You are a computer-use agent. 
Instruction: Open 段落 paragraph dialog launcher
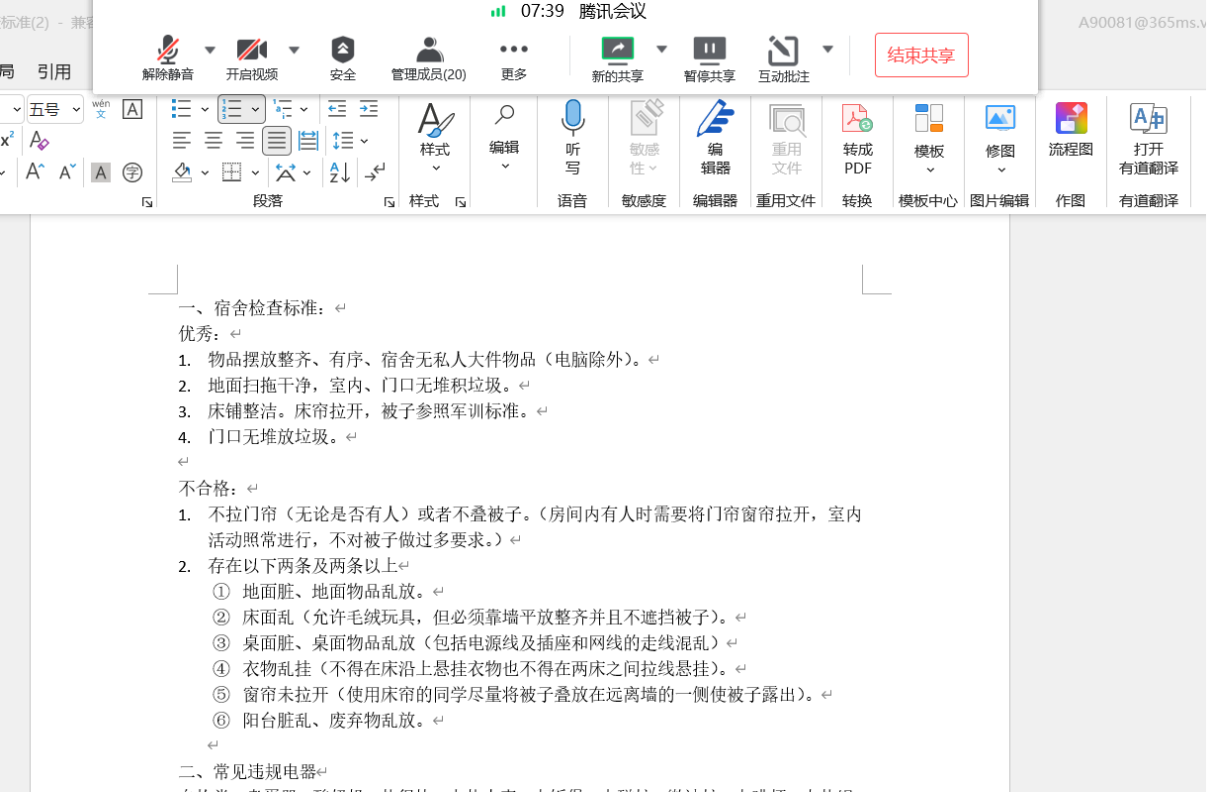[389, 202]
